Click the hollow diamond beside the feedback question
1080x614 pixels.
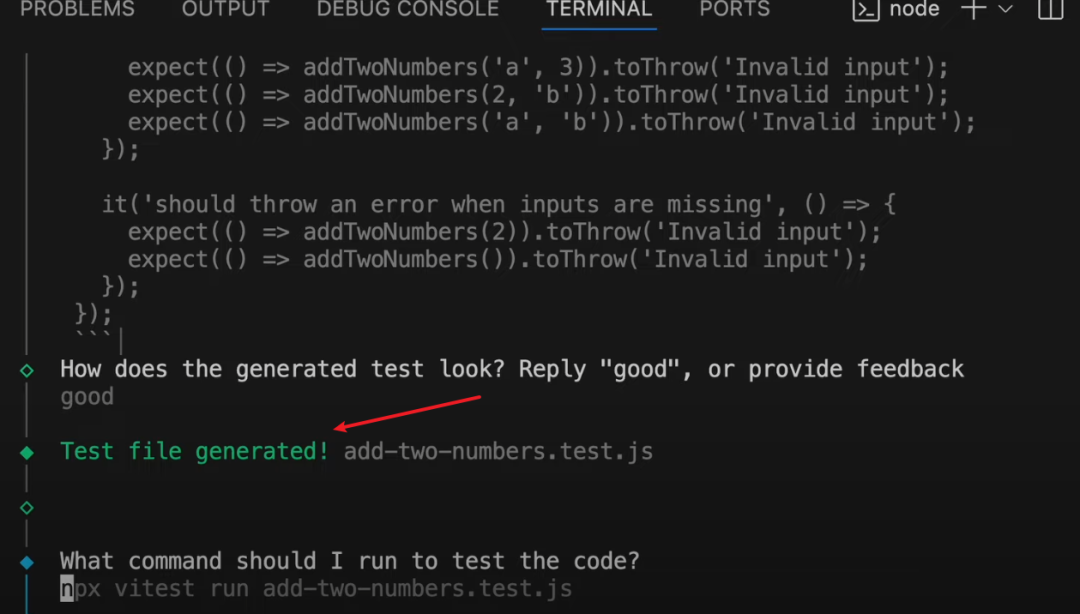27,370
